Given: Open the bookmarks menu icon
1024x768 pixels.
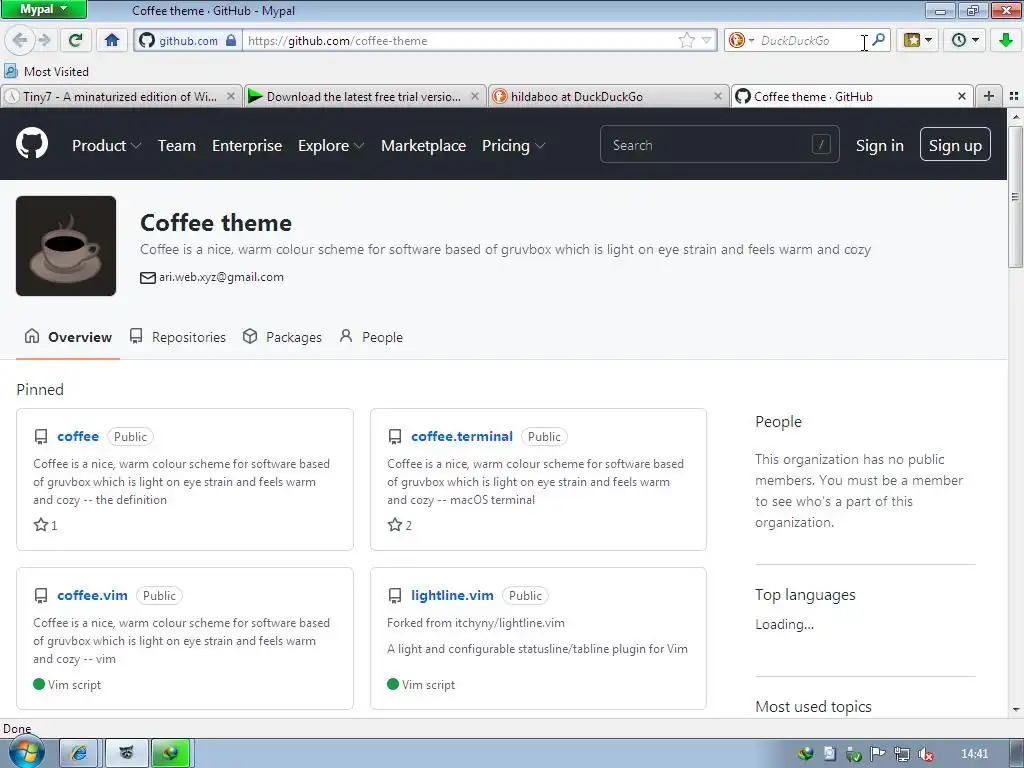Looking at the screenshot, I should pos(918,40).
